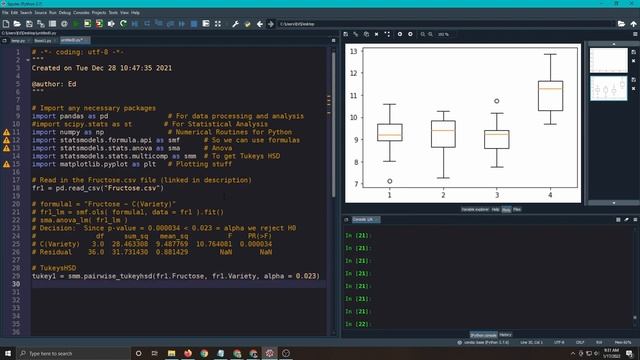Change to the parent directory

pyautogui.click(x=633, y=24)
